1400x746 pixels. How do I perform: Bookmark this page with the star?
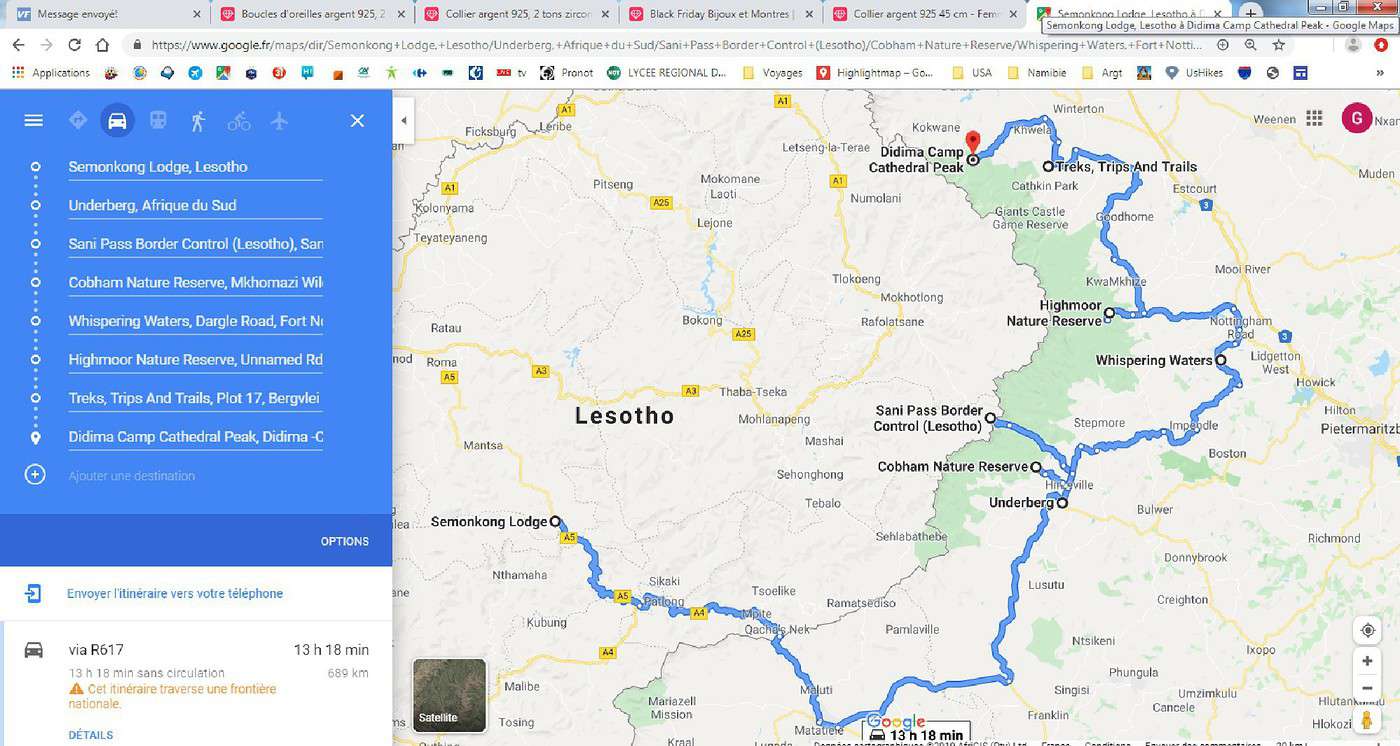(1279, 45)
